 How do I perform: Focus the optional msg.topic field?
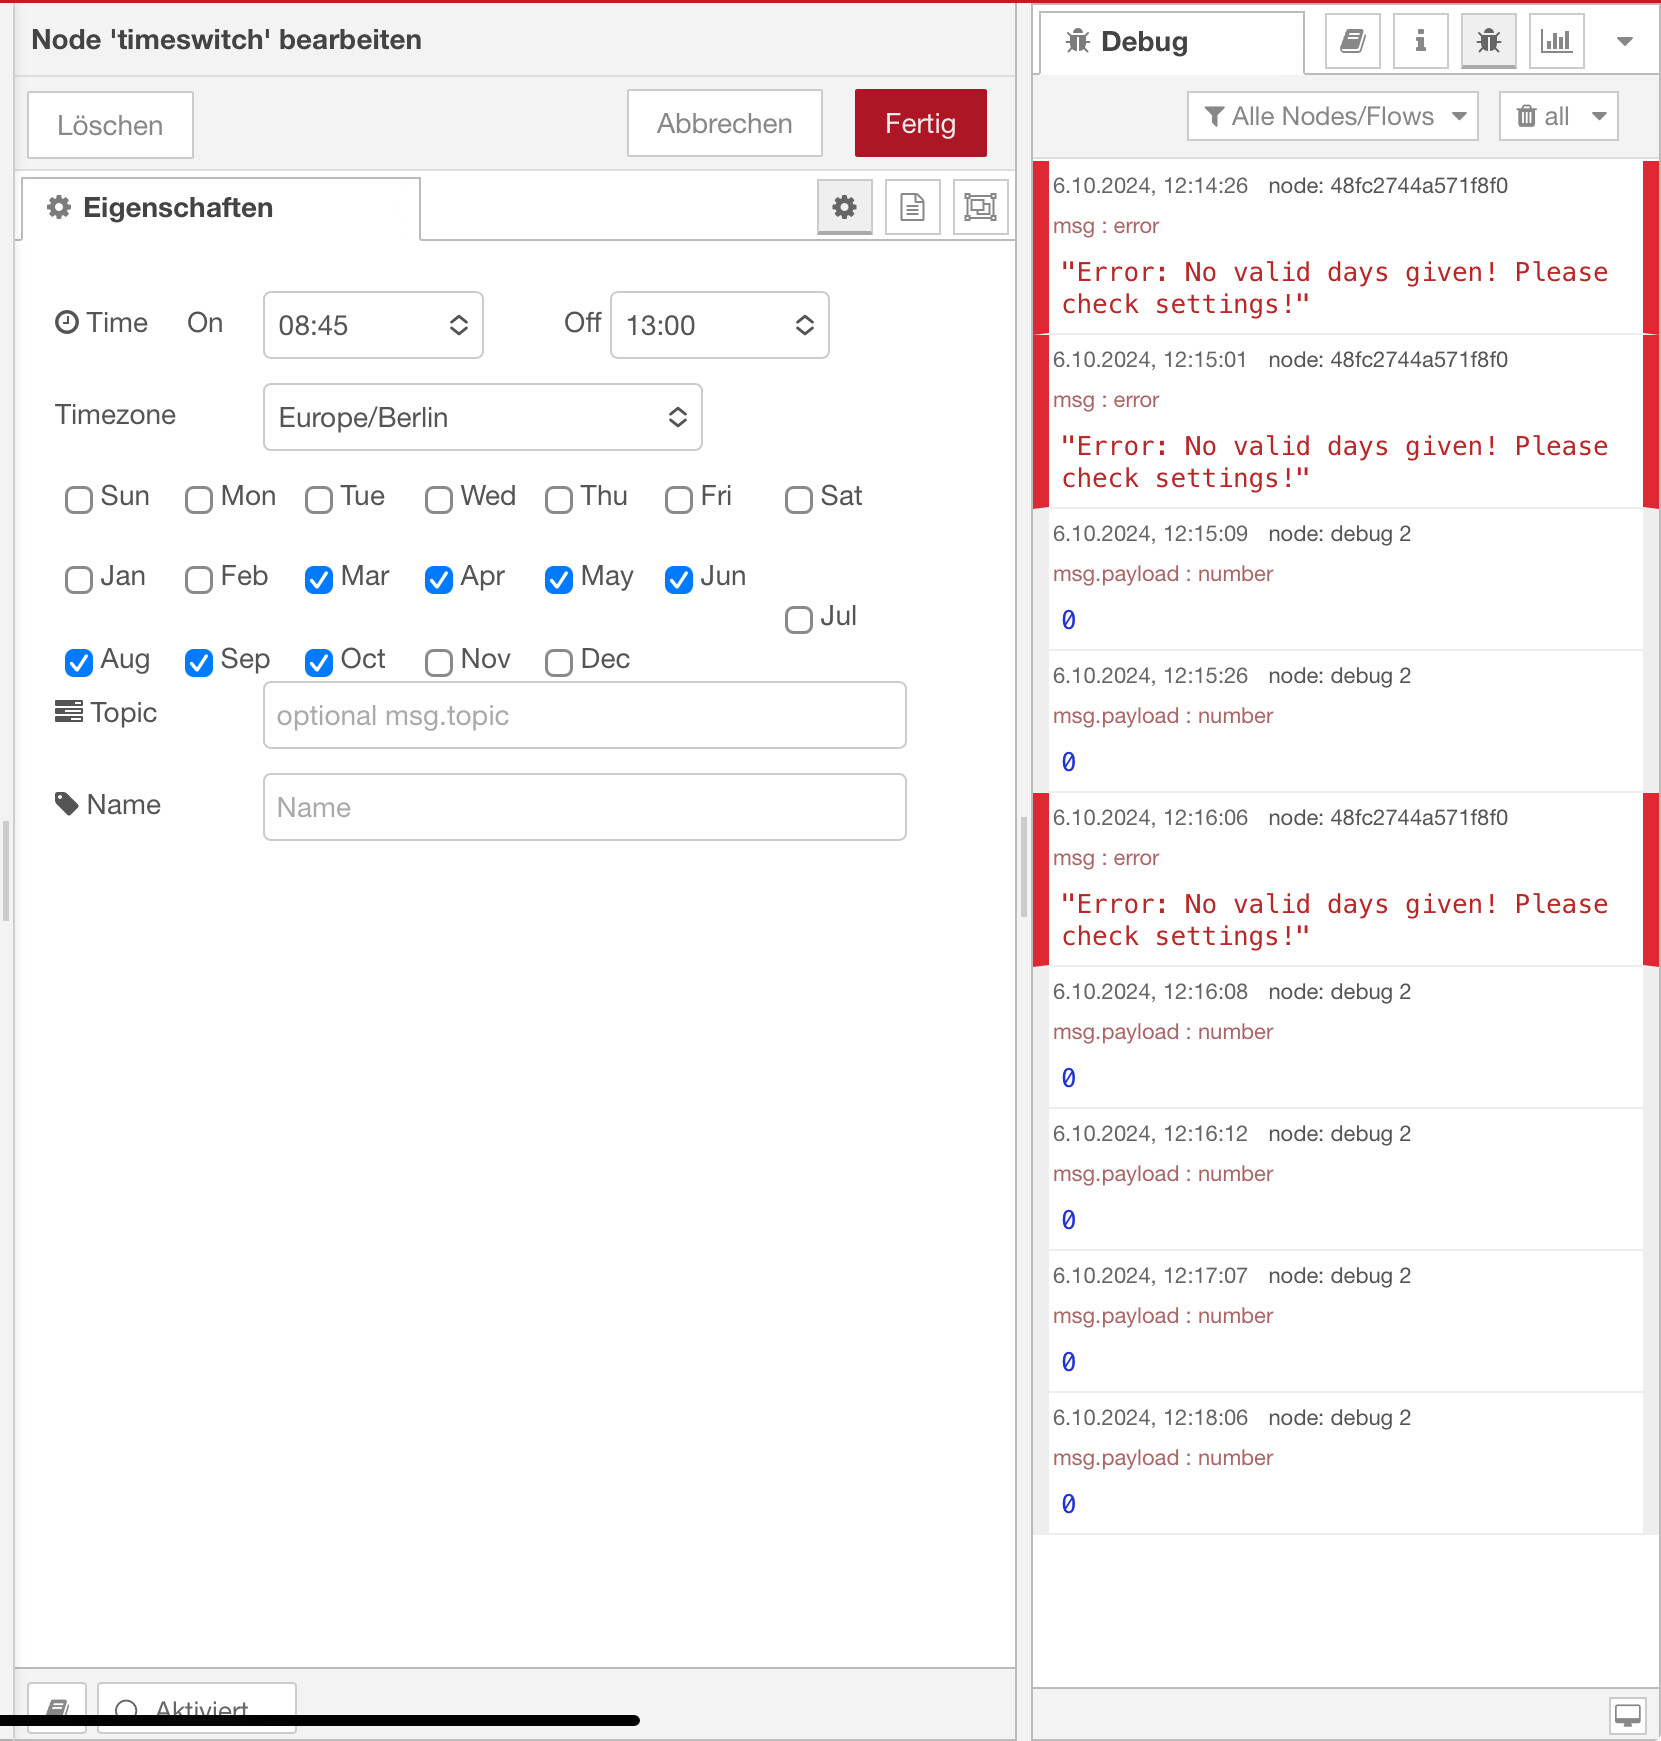click(584, 715)
